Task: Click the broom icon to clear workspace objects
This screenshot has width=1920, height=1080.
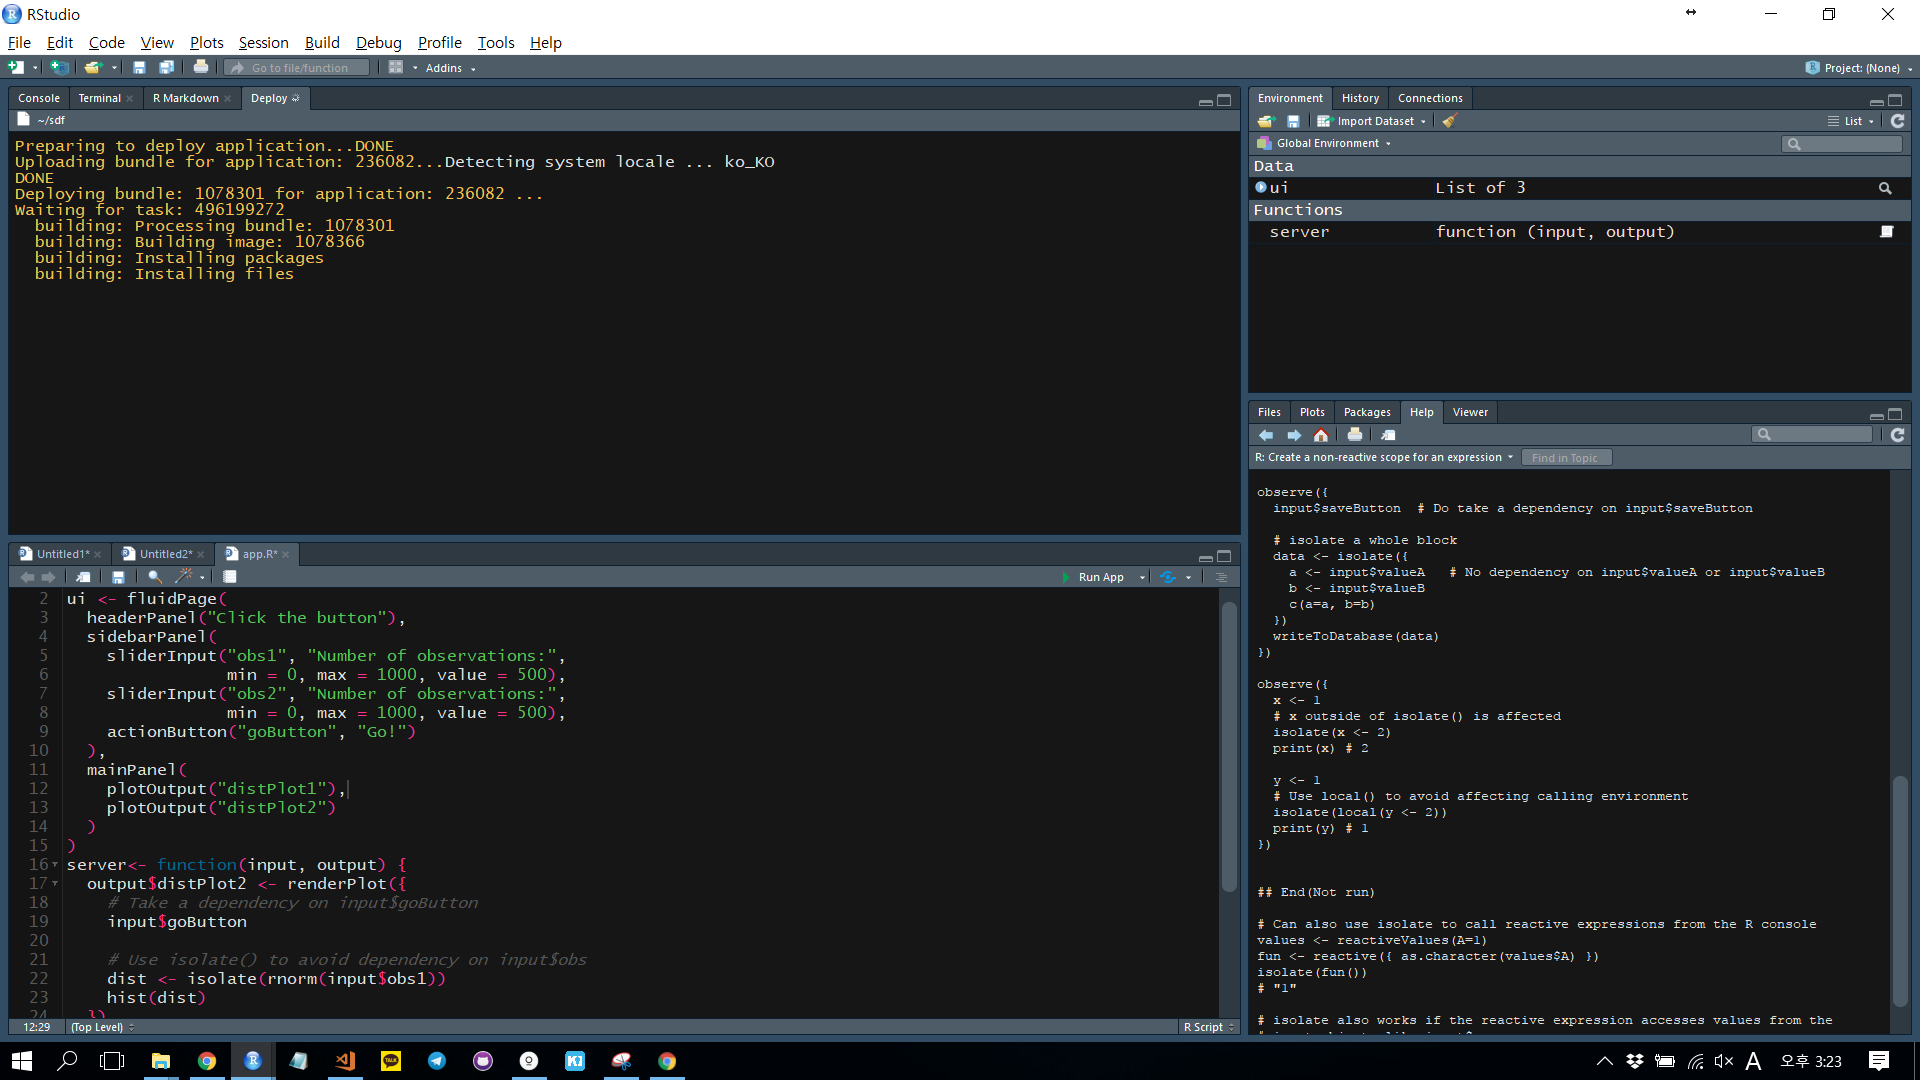Action: point(1449,121)
